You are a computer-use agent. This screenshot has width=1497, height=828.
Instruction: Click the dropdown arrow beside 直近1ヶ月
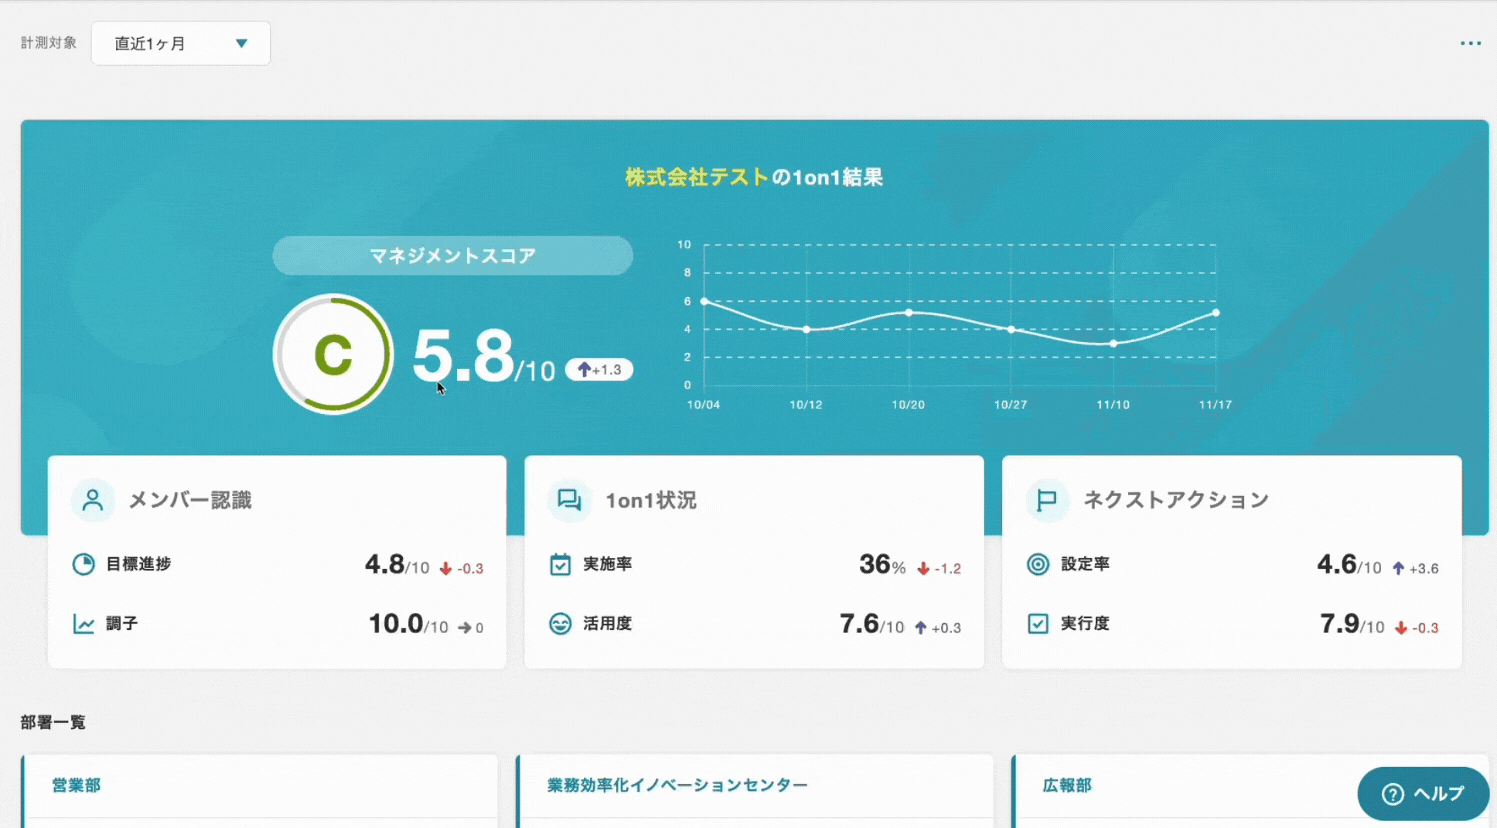tap(241, 44)
